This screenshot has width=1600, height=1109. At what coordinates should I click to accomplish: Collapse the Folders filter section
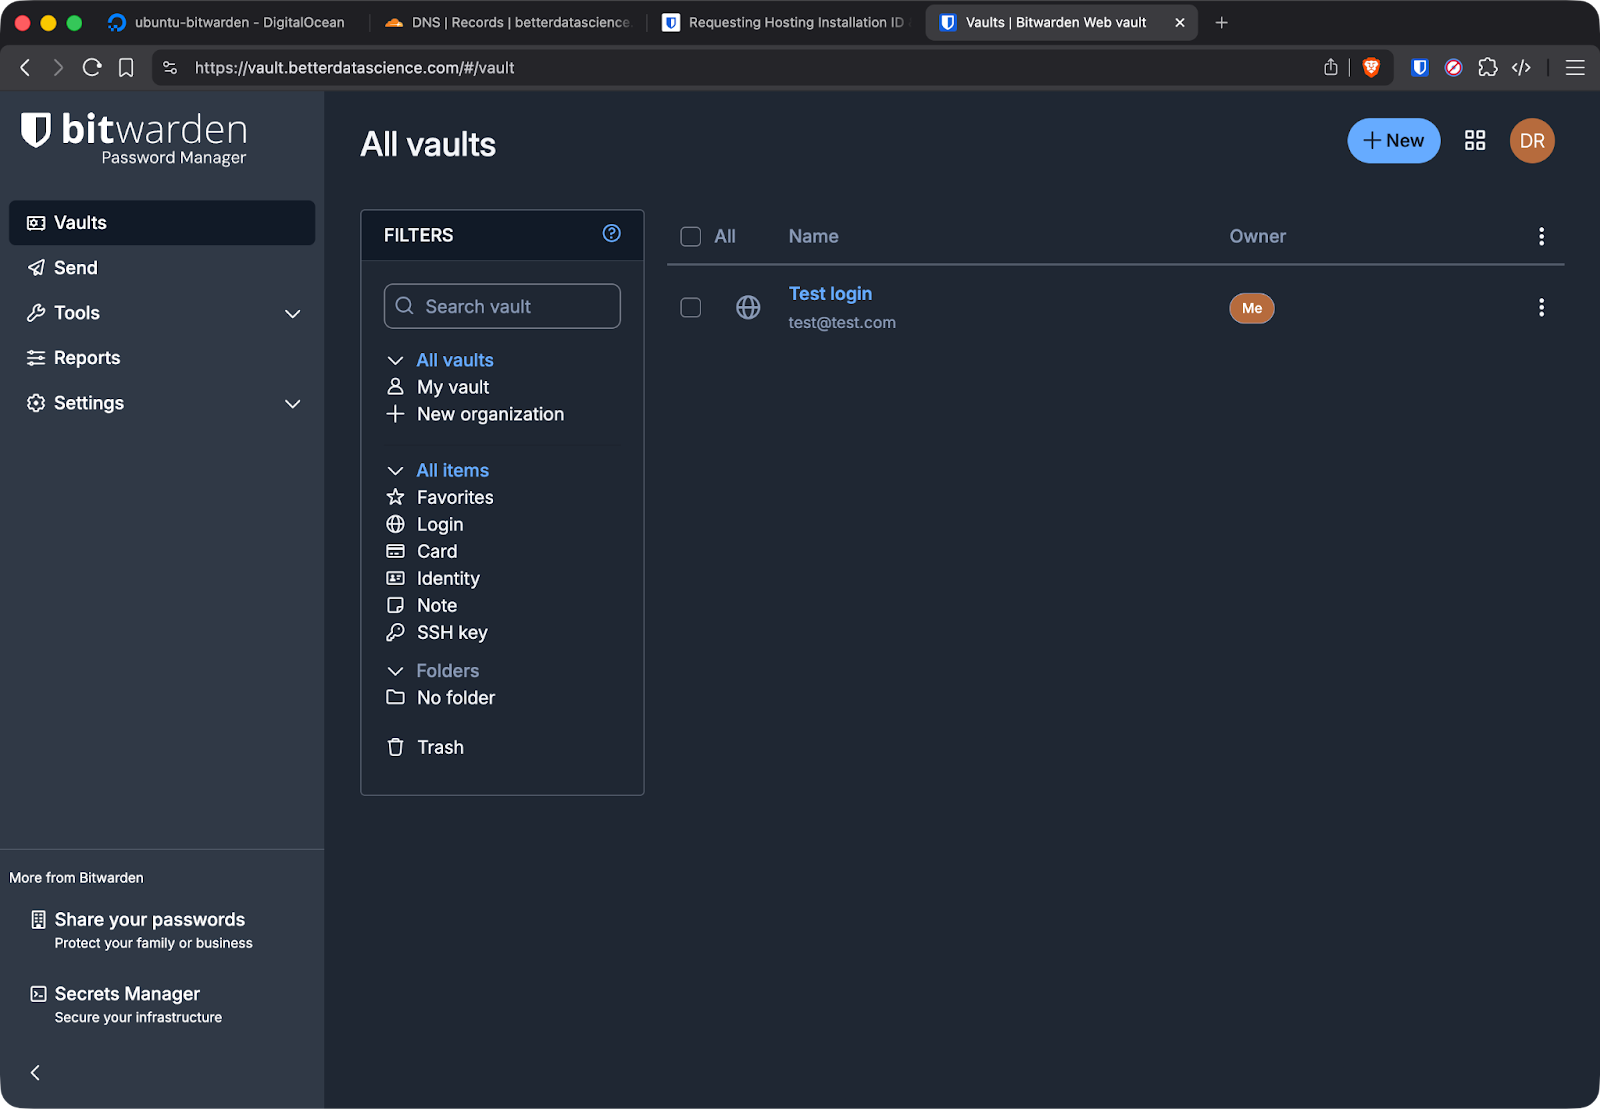pos(395,671)
